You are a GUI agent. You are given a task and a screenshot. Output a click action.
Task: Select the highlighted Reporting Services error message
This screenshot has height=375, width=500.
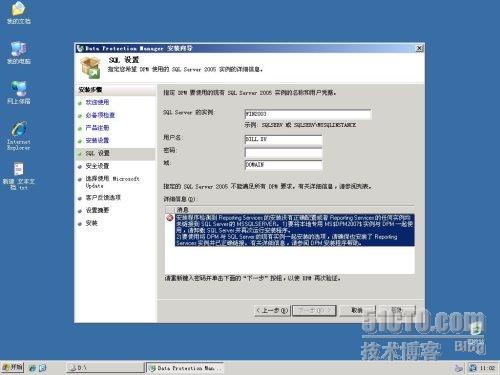[x=295, y=230]
